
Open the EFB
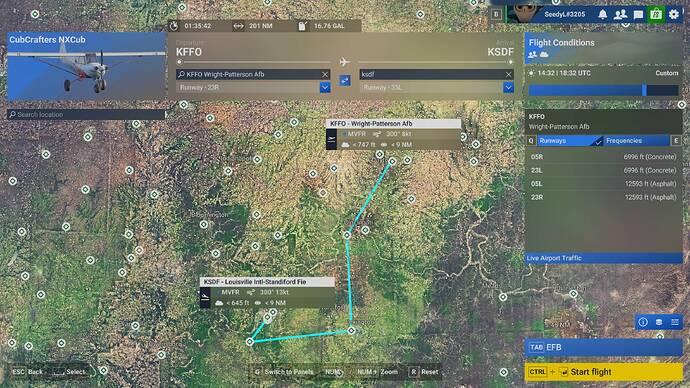pyautogui.click(x=603, y=347)
